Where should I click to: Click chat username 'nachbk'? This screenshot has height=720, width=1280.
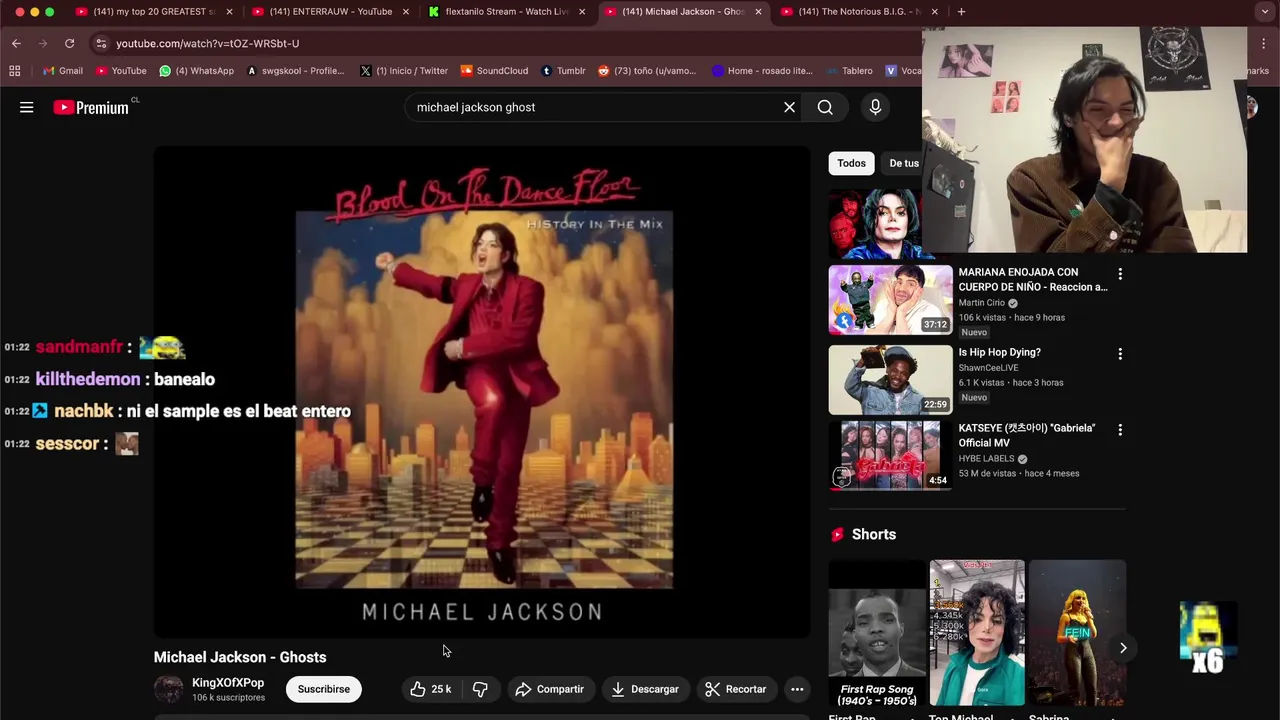click(84, 411)
